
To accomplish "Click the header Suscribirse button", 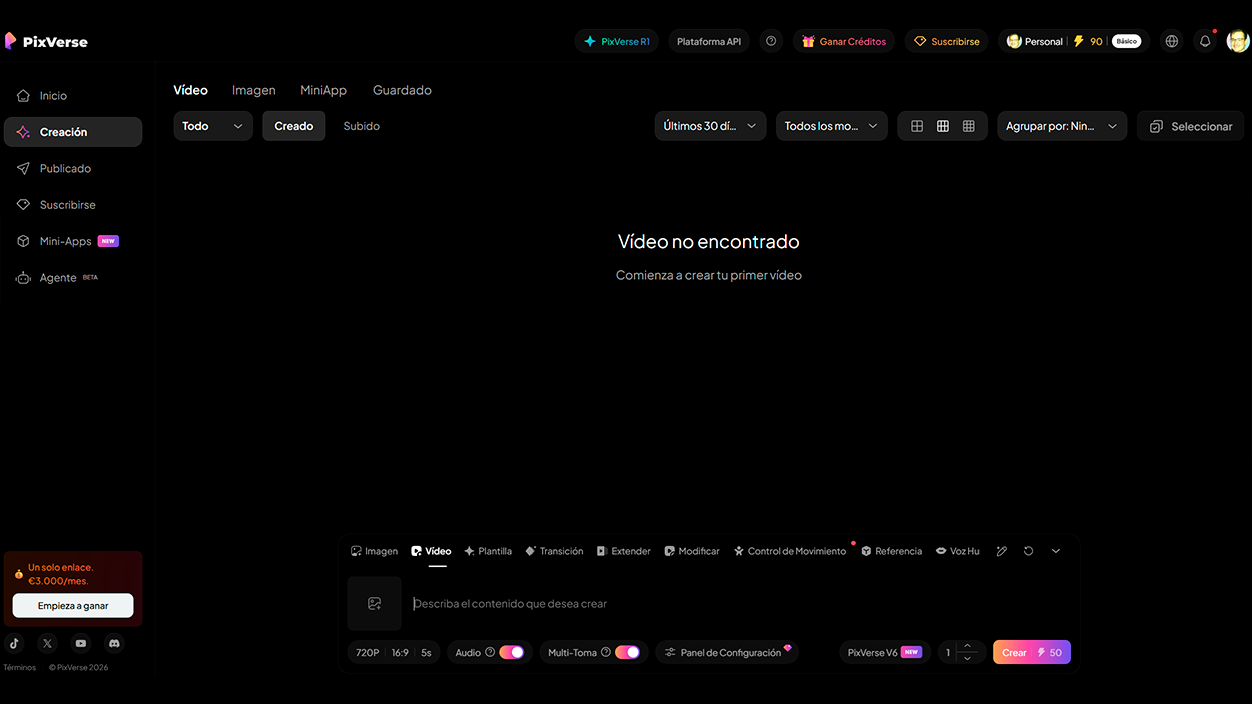I will tap(947, 41).
